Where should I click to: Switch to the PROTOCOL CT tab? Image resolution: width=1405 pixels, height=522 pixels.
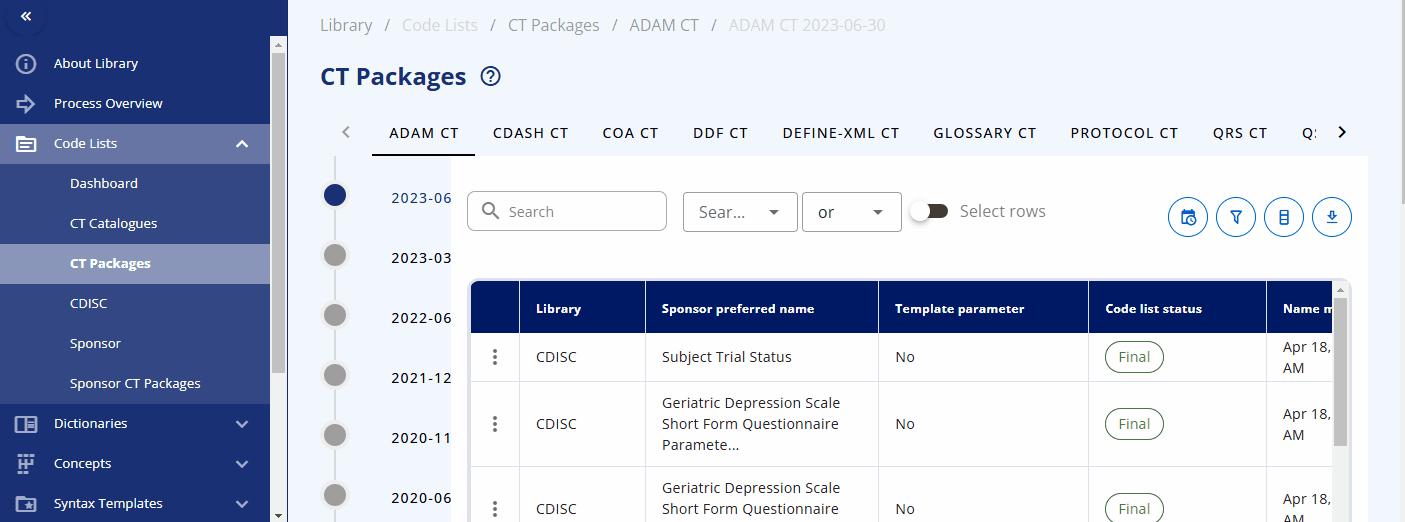click(x=1125, y=133)
